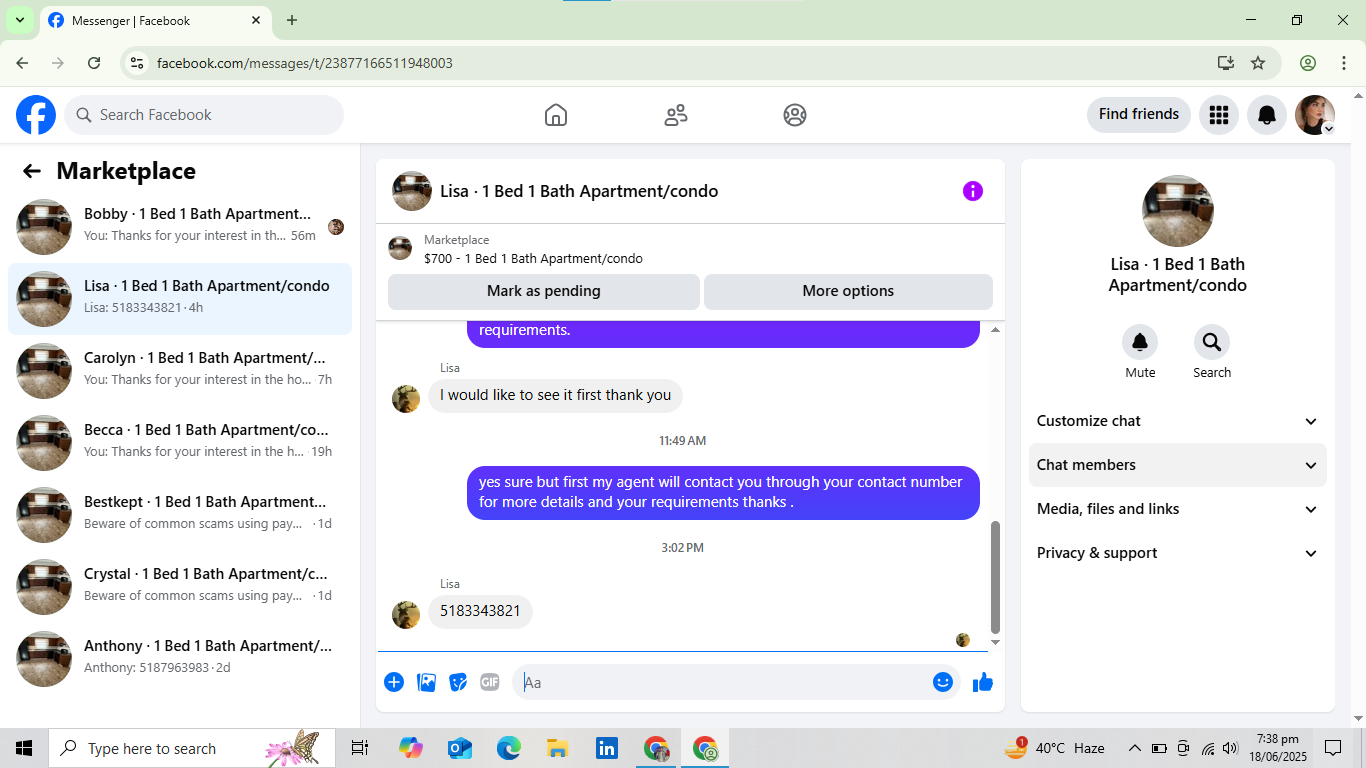Expand the Privacy & support section
The height and width of the screenshot is (768, 1366).
(x=1178, y=553)
